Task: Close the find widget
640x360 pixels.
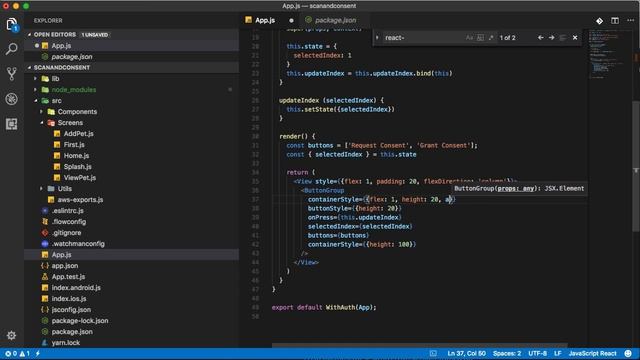Action: pos(575,38)
